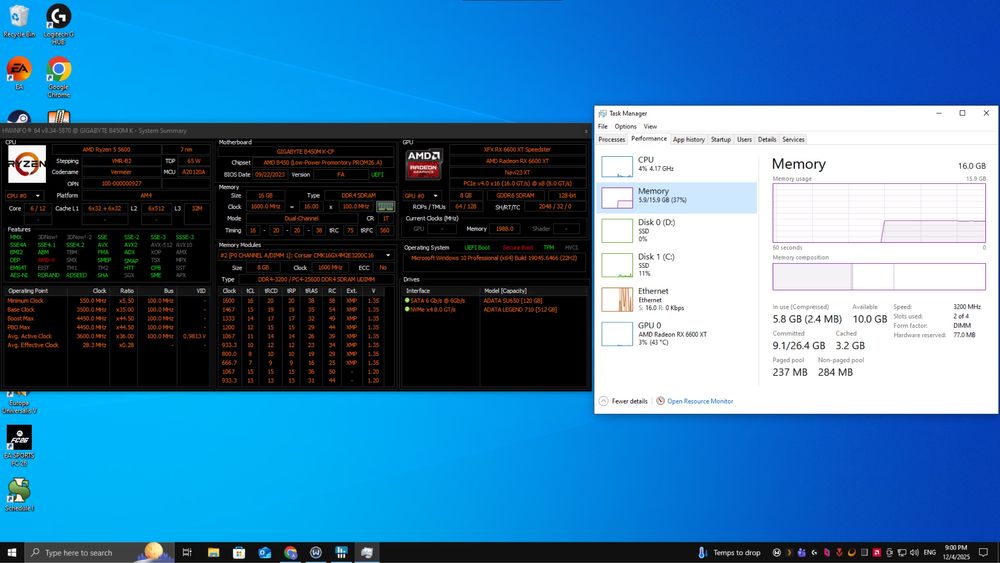
Task: Select the Schedule I desktop icon
Action: click(x=19, y=495)
